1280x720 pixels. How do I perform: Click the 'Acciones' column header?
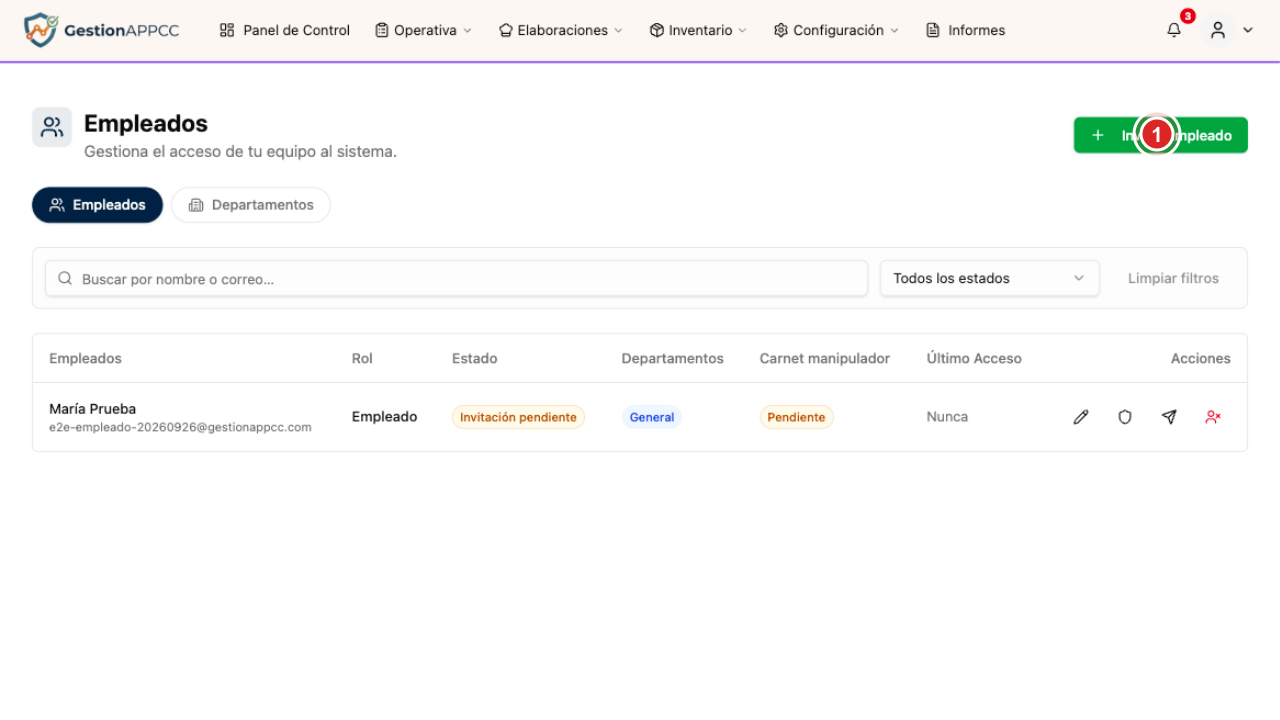click(x=1201, y=358)
